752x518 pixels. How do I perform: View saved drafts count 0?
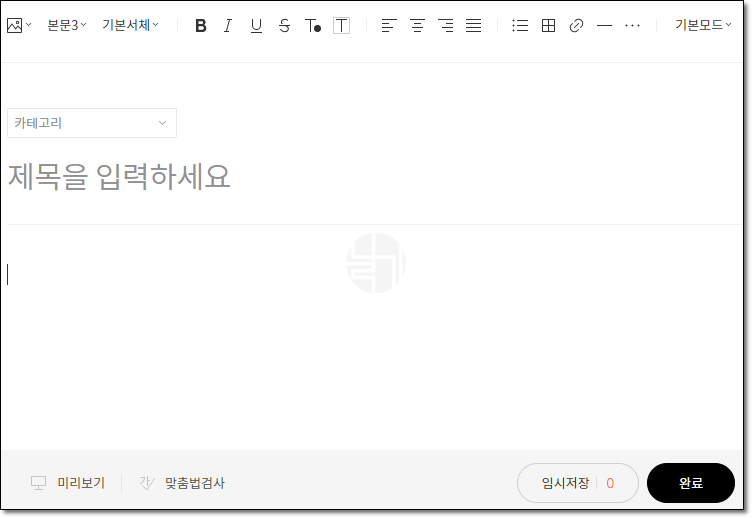point(610,483)
